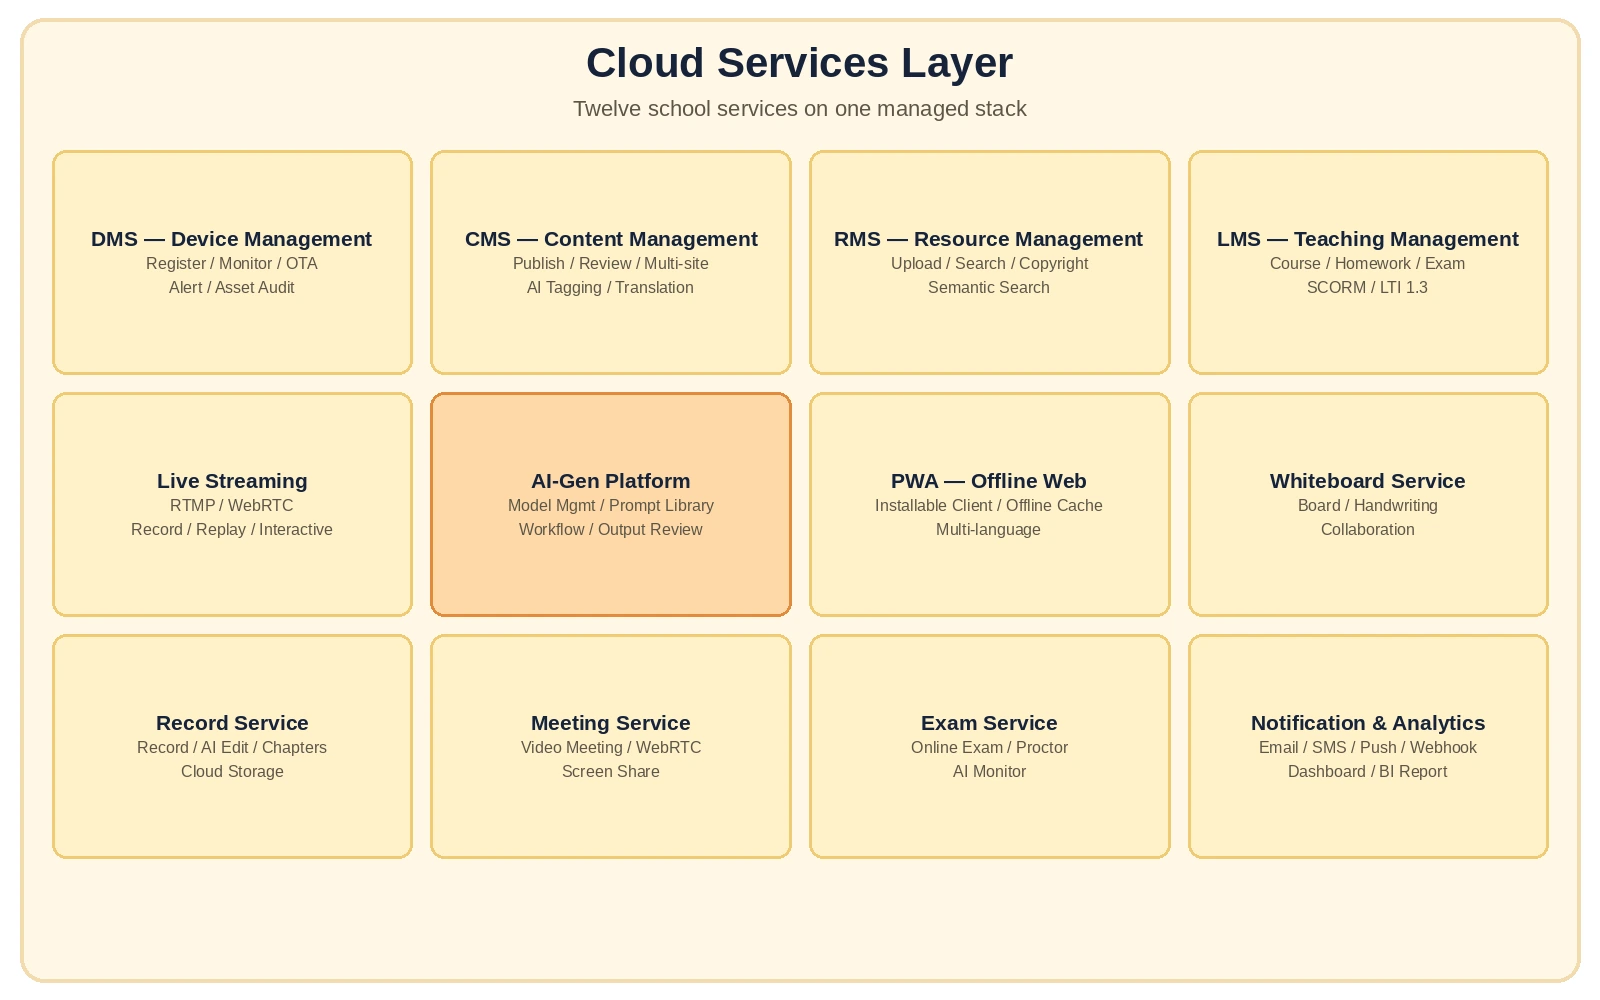Click 'Record / AI Edit / Chapters' text
The width and height of the screenshot is (1600, 1000).
point(232,748)
